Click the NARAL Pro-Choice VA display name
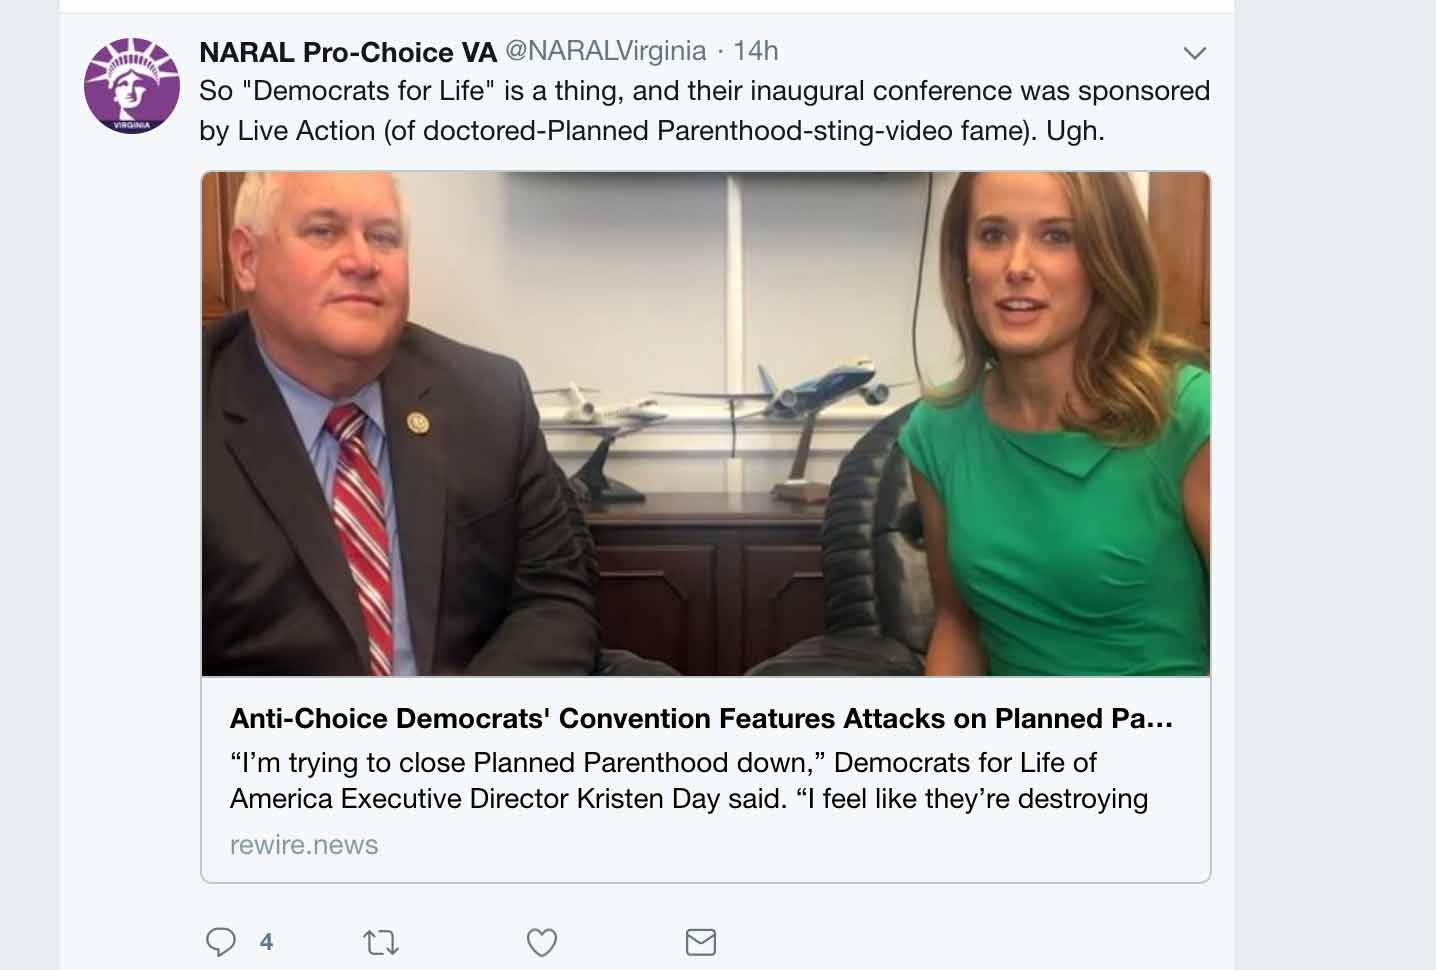 [348, 52]
